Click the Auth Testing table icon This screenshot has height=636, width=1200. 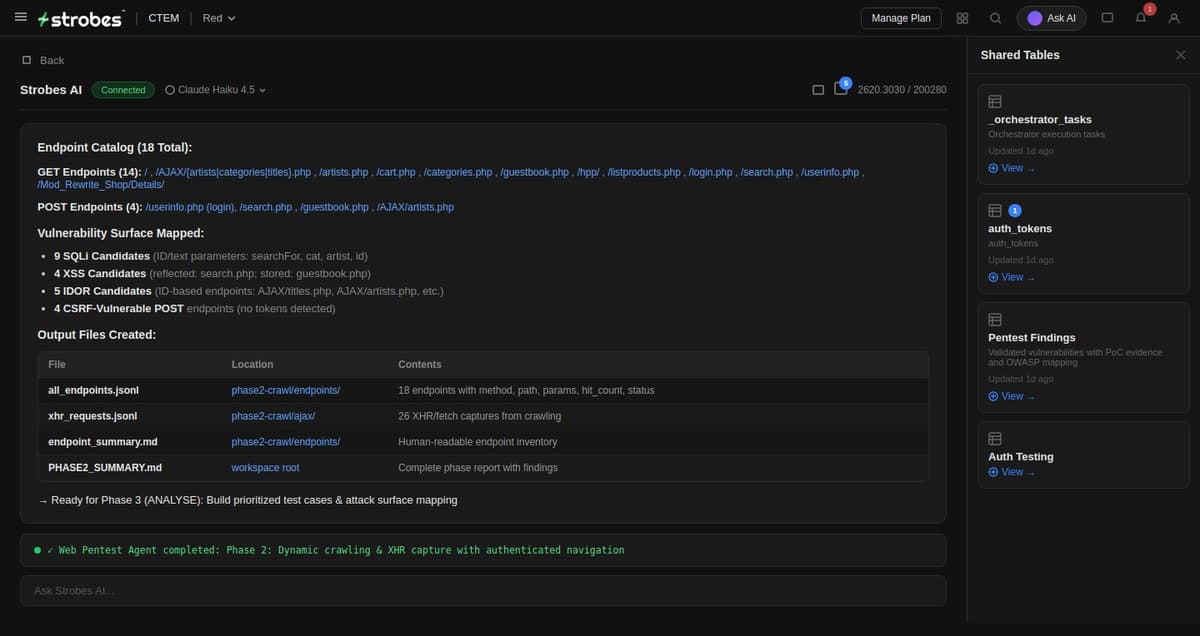click(x=995, y=438)
